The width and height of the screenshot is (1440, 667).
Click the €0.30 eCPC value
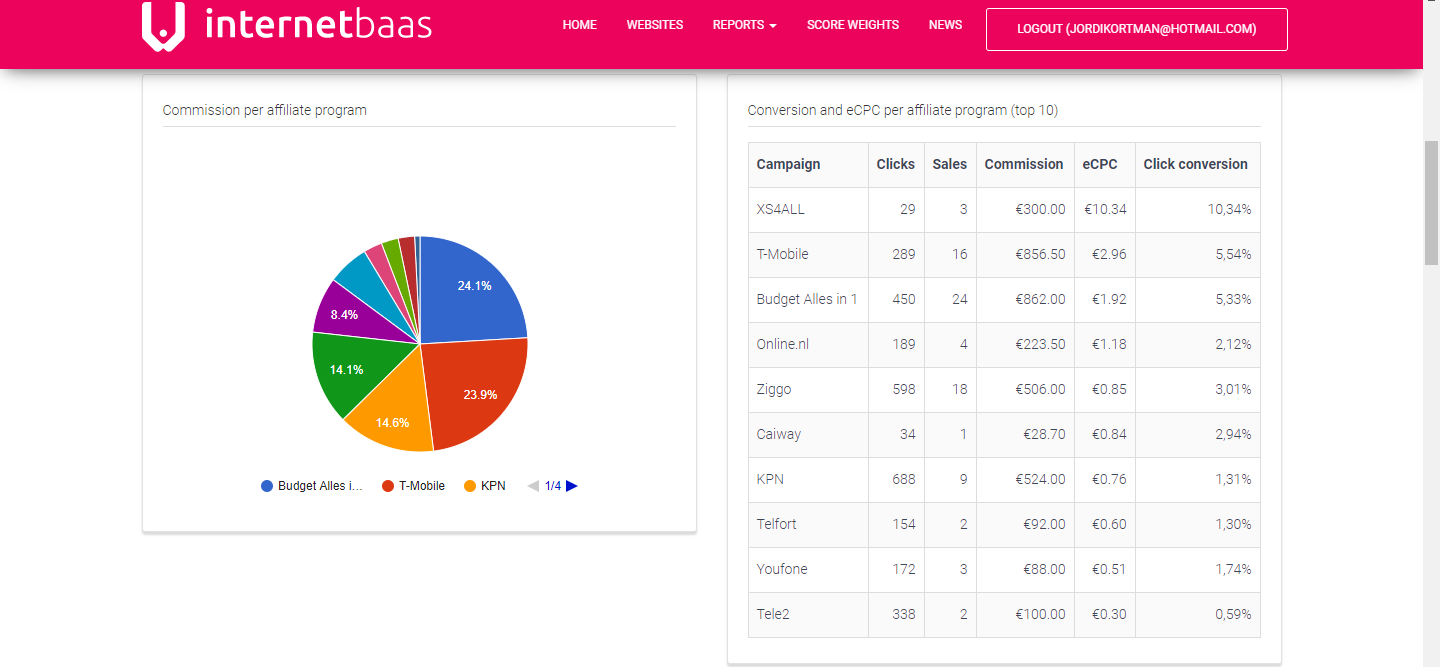coord(1109,614)
